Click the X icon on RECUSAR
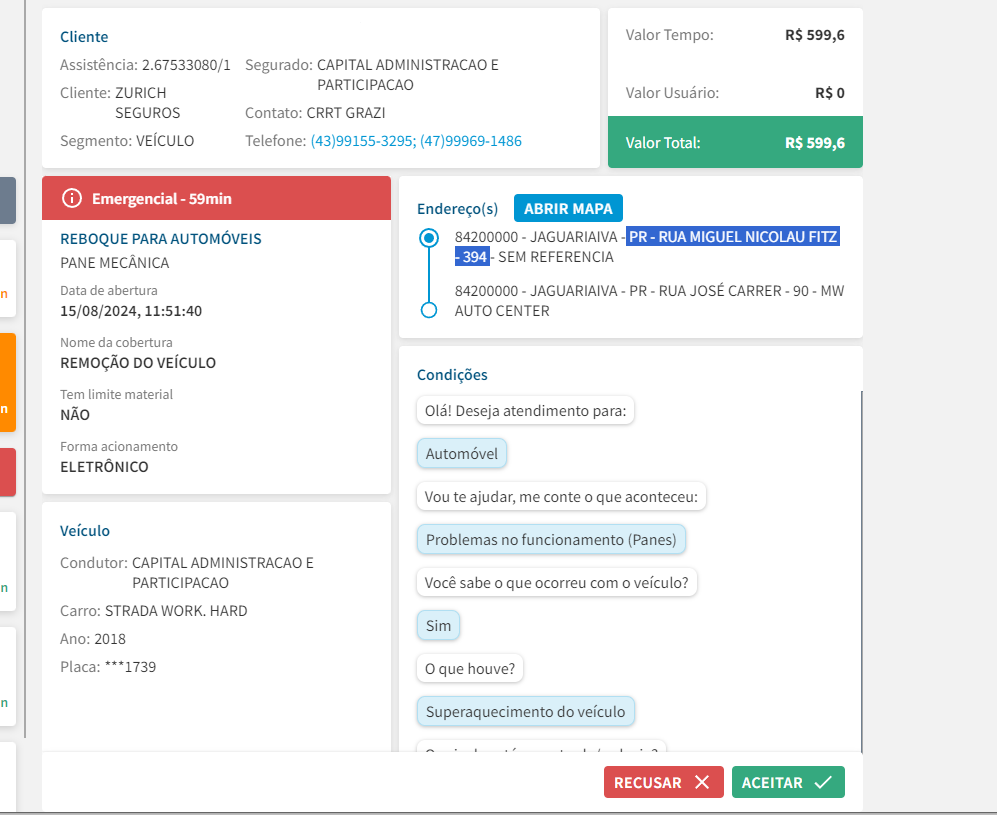The width and height of the screenshot is (997, 815). coord(702,782)
